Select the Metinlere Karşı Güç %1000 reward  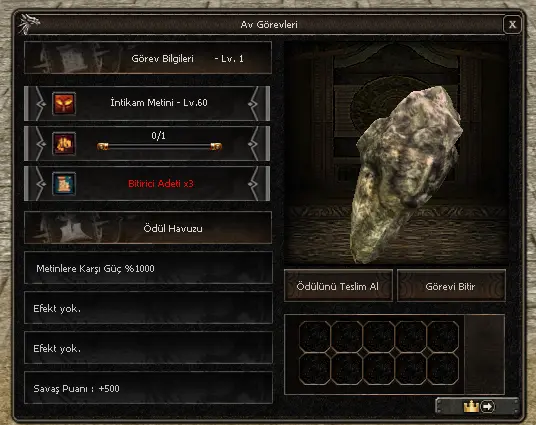148,268
